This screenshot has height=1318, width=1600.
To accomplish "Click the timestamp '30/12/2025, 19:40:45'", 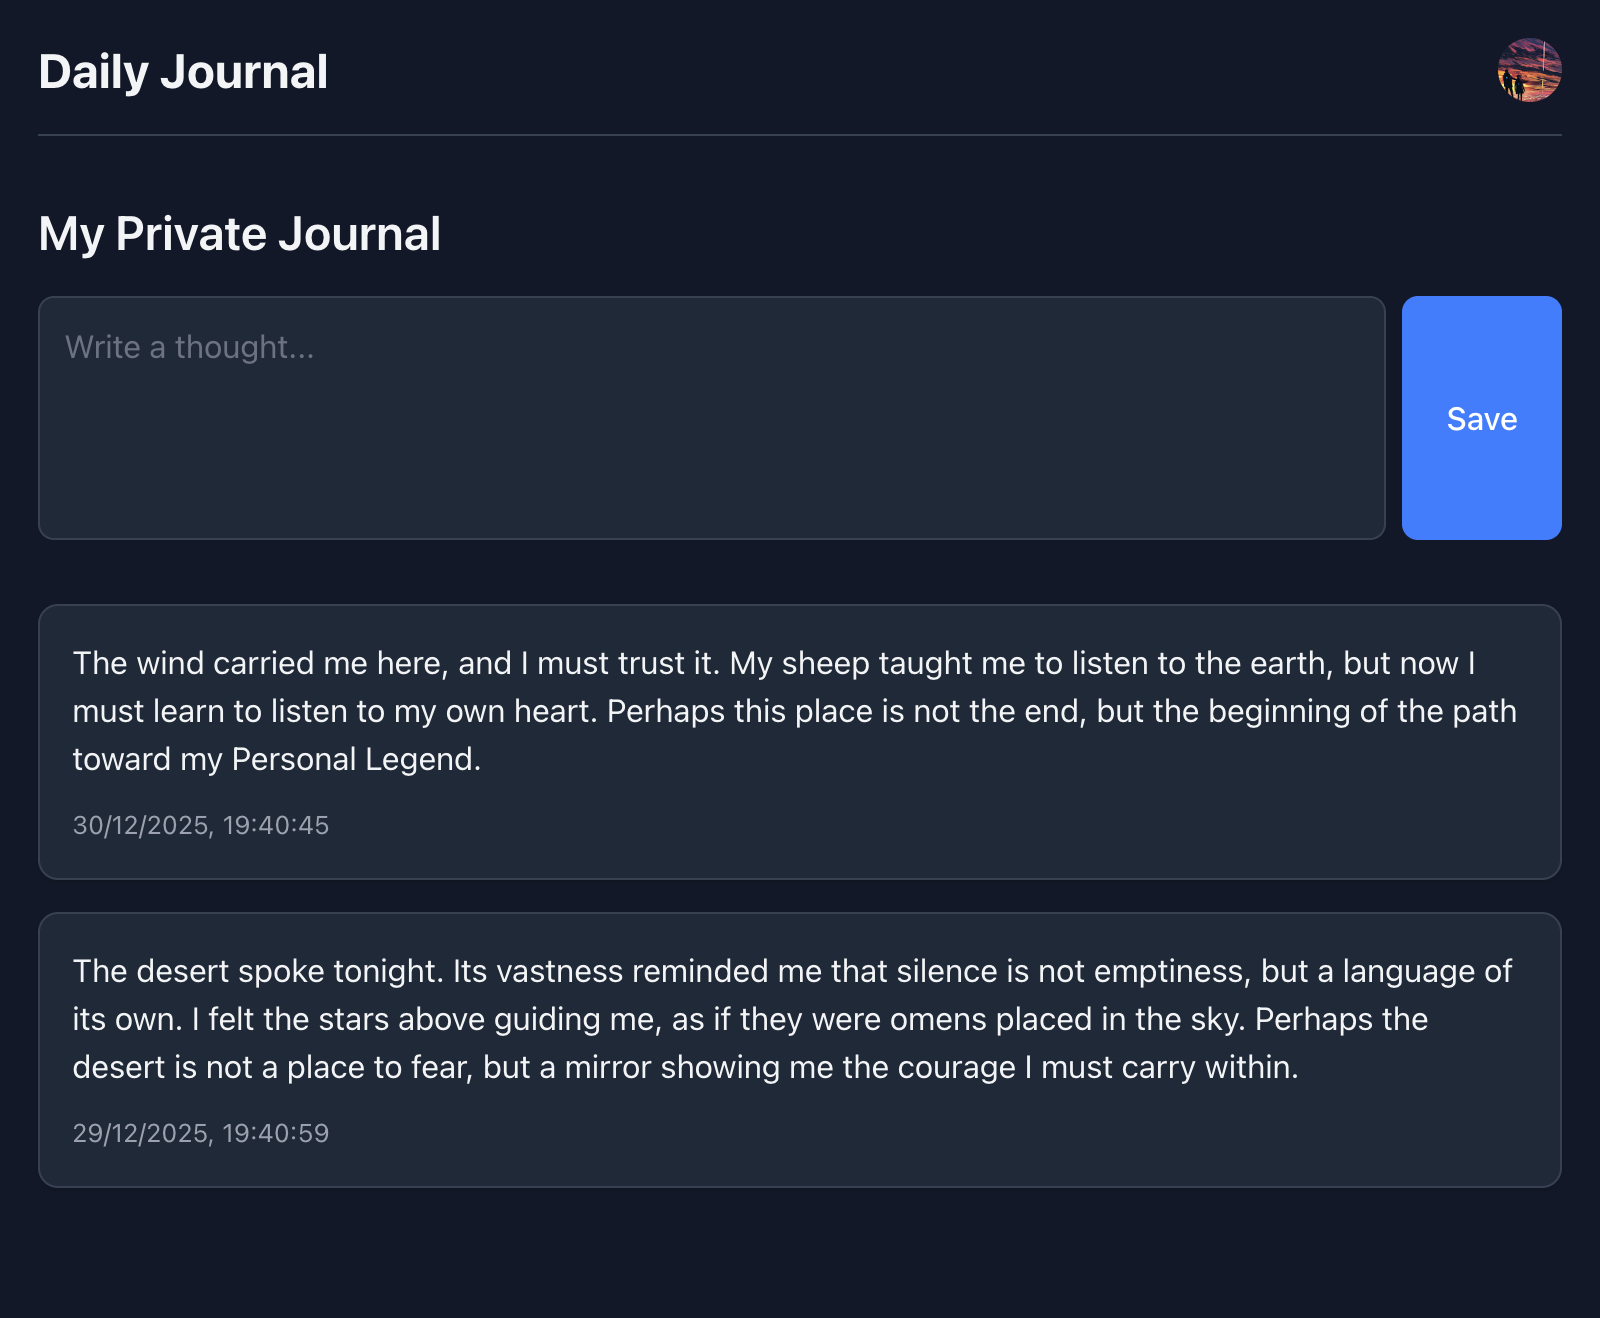I will click(x=200, y=825).
